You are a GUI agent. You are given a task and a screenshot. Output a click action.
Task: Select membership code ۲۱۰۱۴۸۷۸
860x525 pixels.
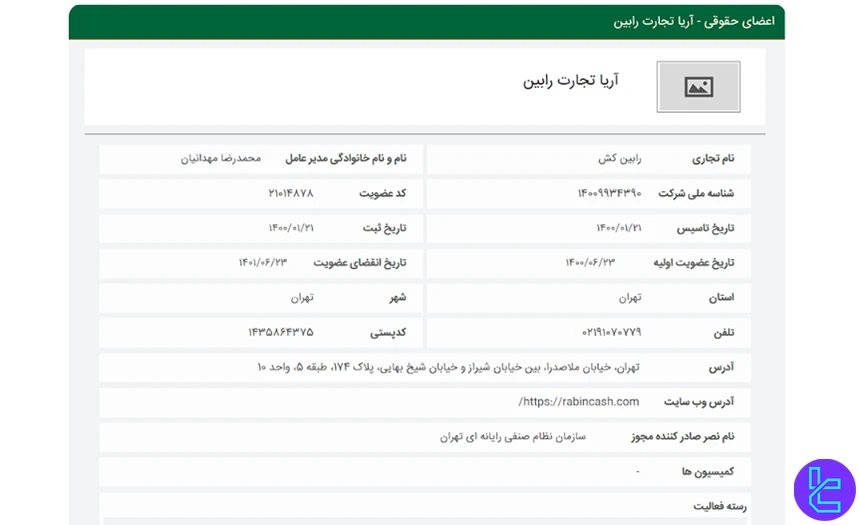[x=291, y=193]
